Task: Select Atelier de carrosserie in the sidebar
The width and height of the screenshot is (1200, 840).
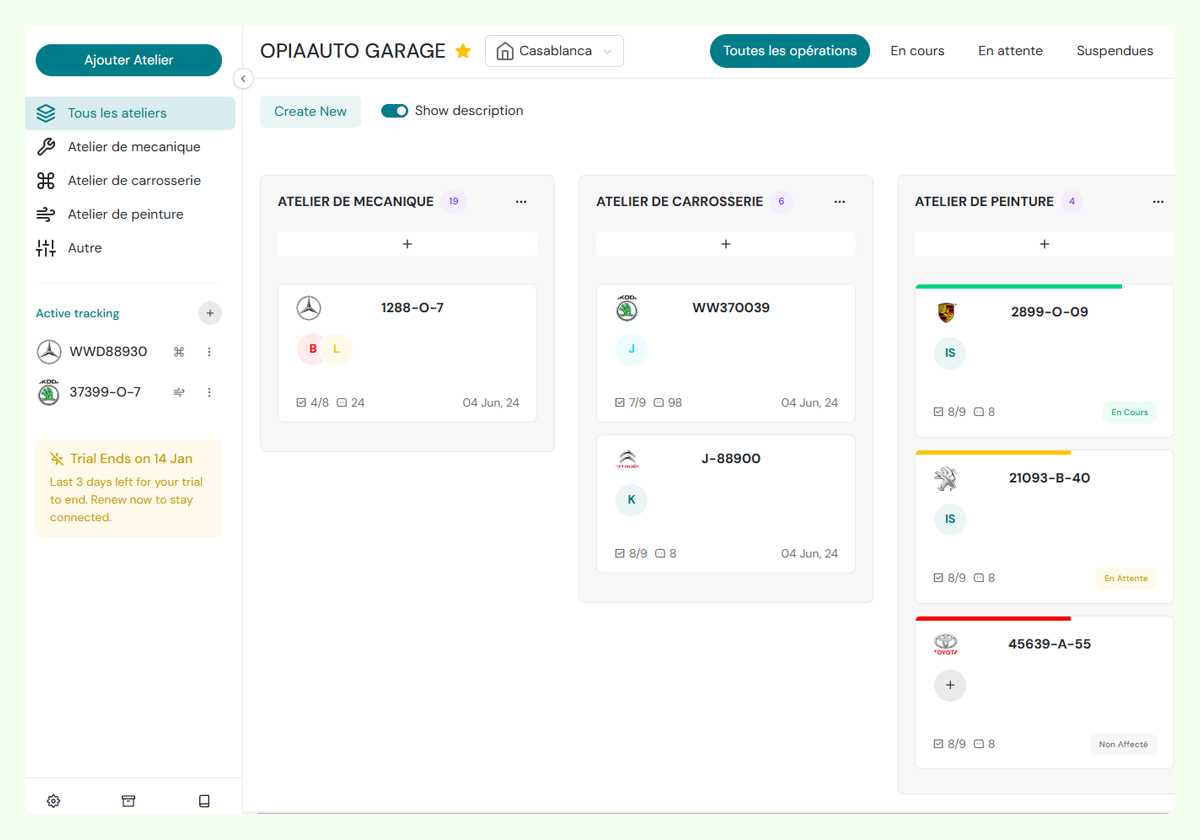Action: point(134,181)
